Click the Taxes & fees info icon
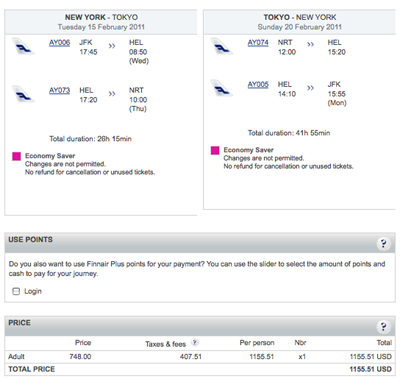This screenshot has width=400, height=379. (x=195, y=342)
